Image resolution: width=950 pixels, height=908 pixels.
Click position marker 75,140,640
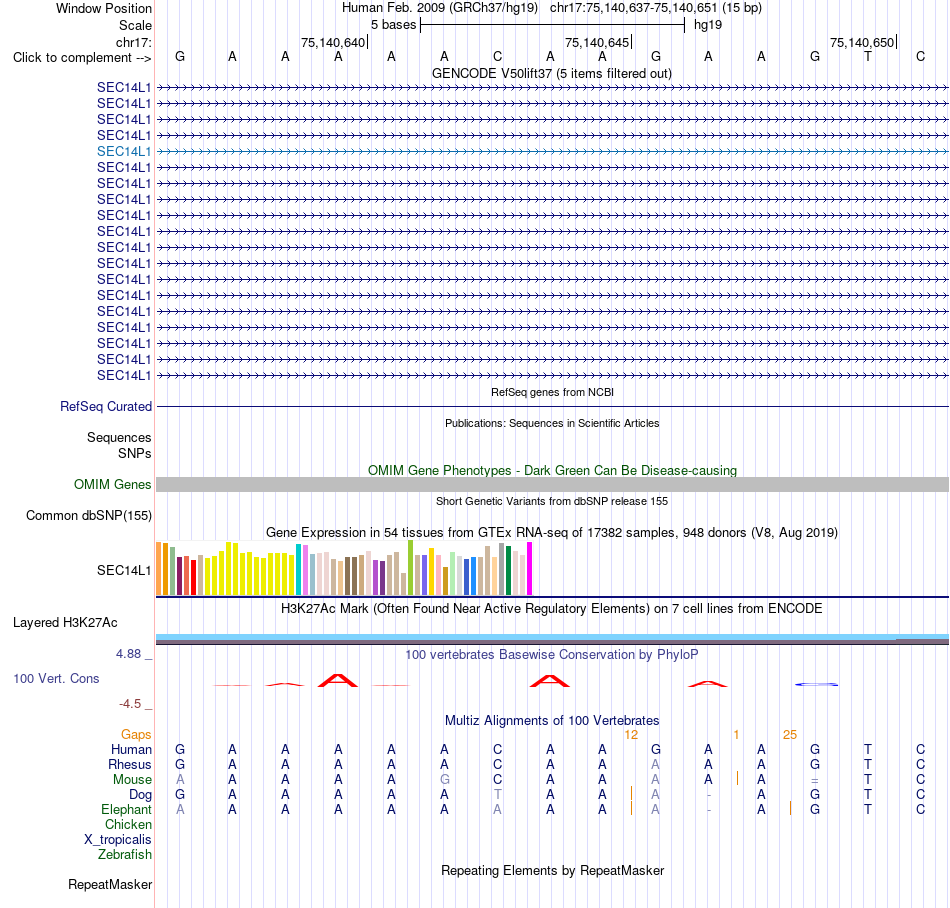333,42
